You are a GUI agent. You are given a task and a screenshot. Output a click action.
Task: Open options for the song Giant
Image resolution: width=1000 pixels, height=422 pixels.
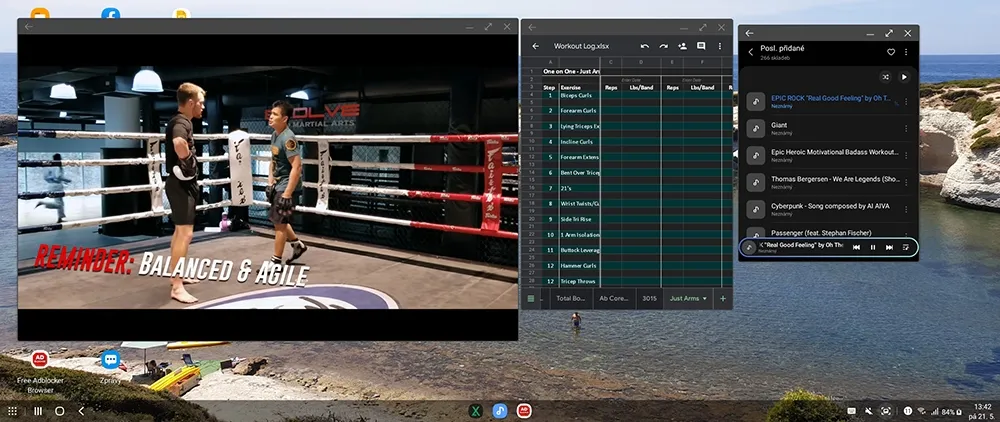point(908,129)
